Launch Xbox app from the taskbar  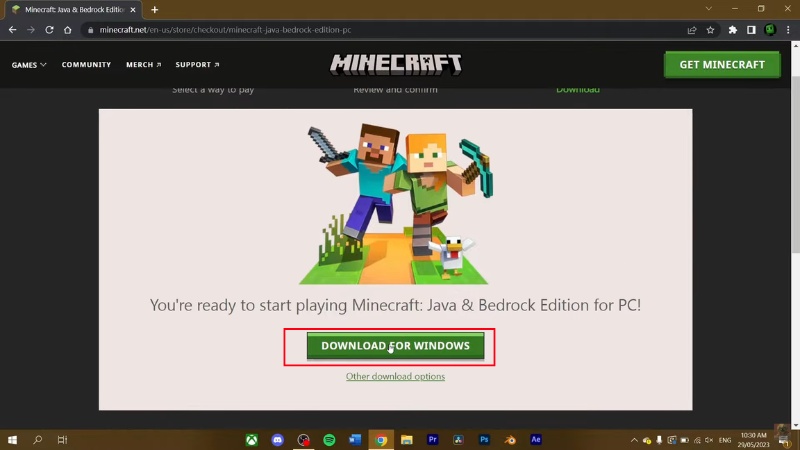point(252,440)
